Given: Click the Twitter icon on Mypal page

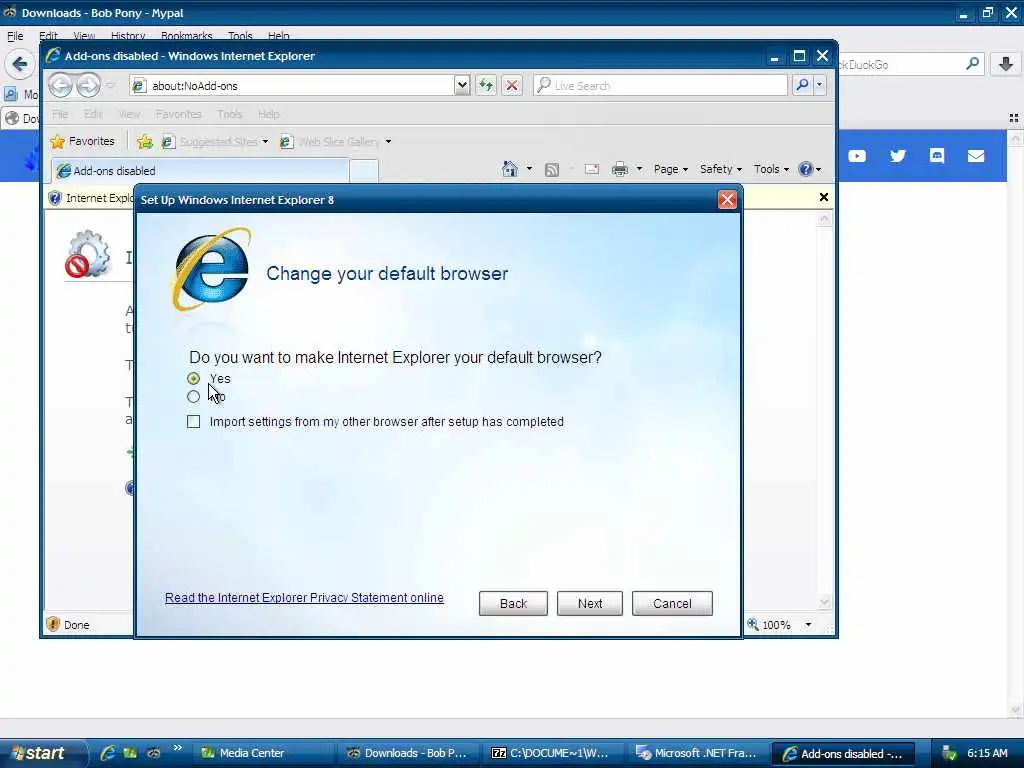Looking at the screenshot, I should (x=898, y=155).
